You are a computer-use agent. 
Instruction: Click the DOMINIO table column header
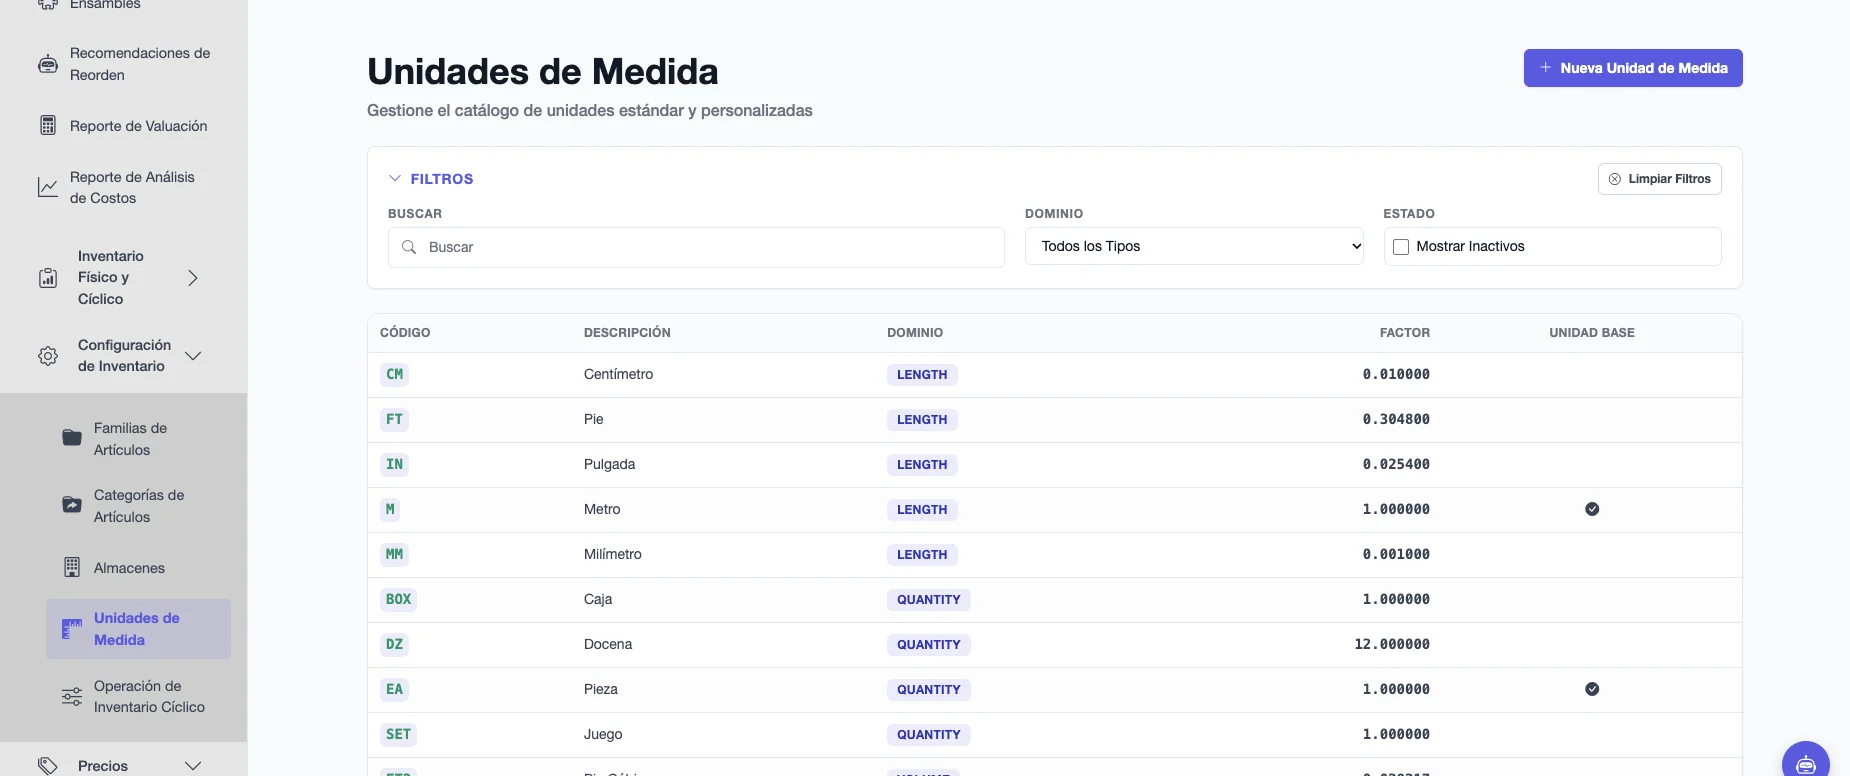point(915,333)
